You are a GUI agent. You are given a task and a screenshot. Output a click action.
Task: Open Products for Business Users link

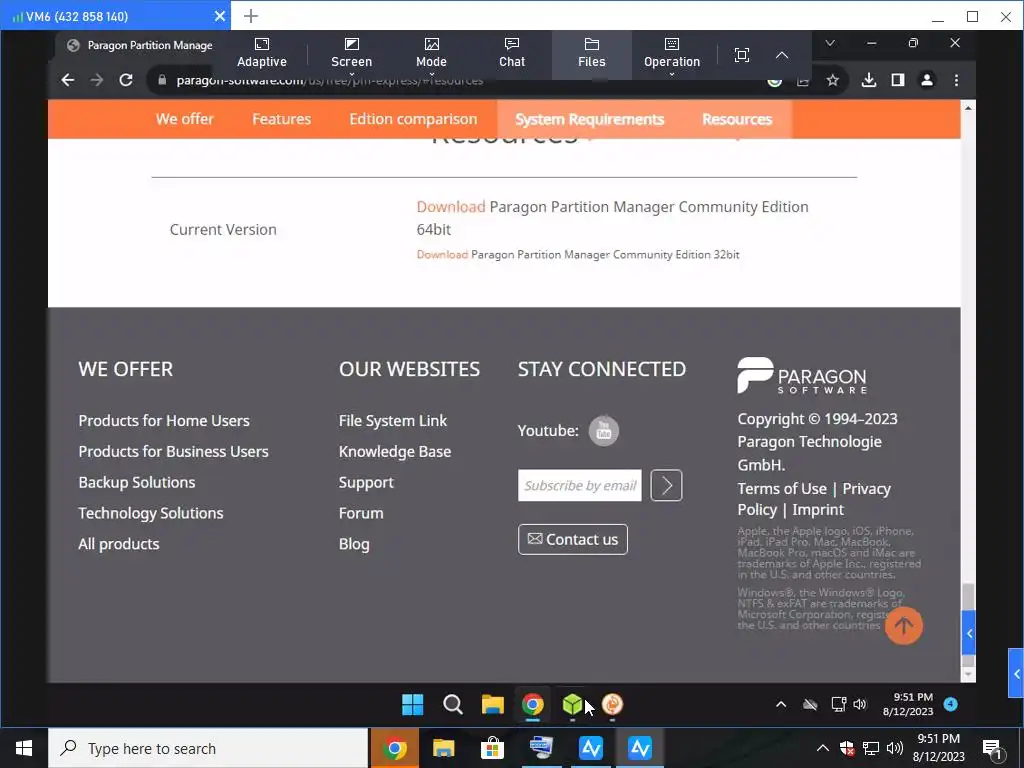[173, 451]
